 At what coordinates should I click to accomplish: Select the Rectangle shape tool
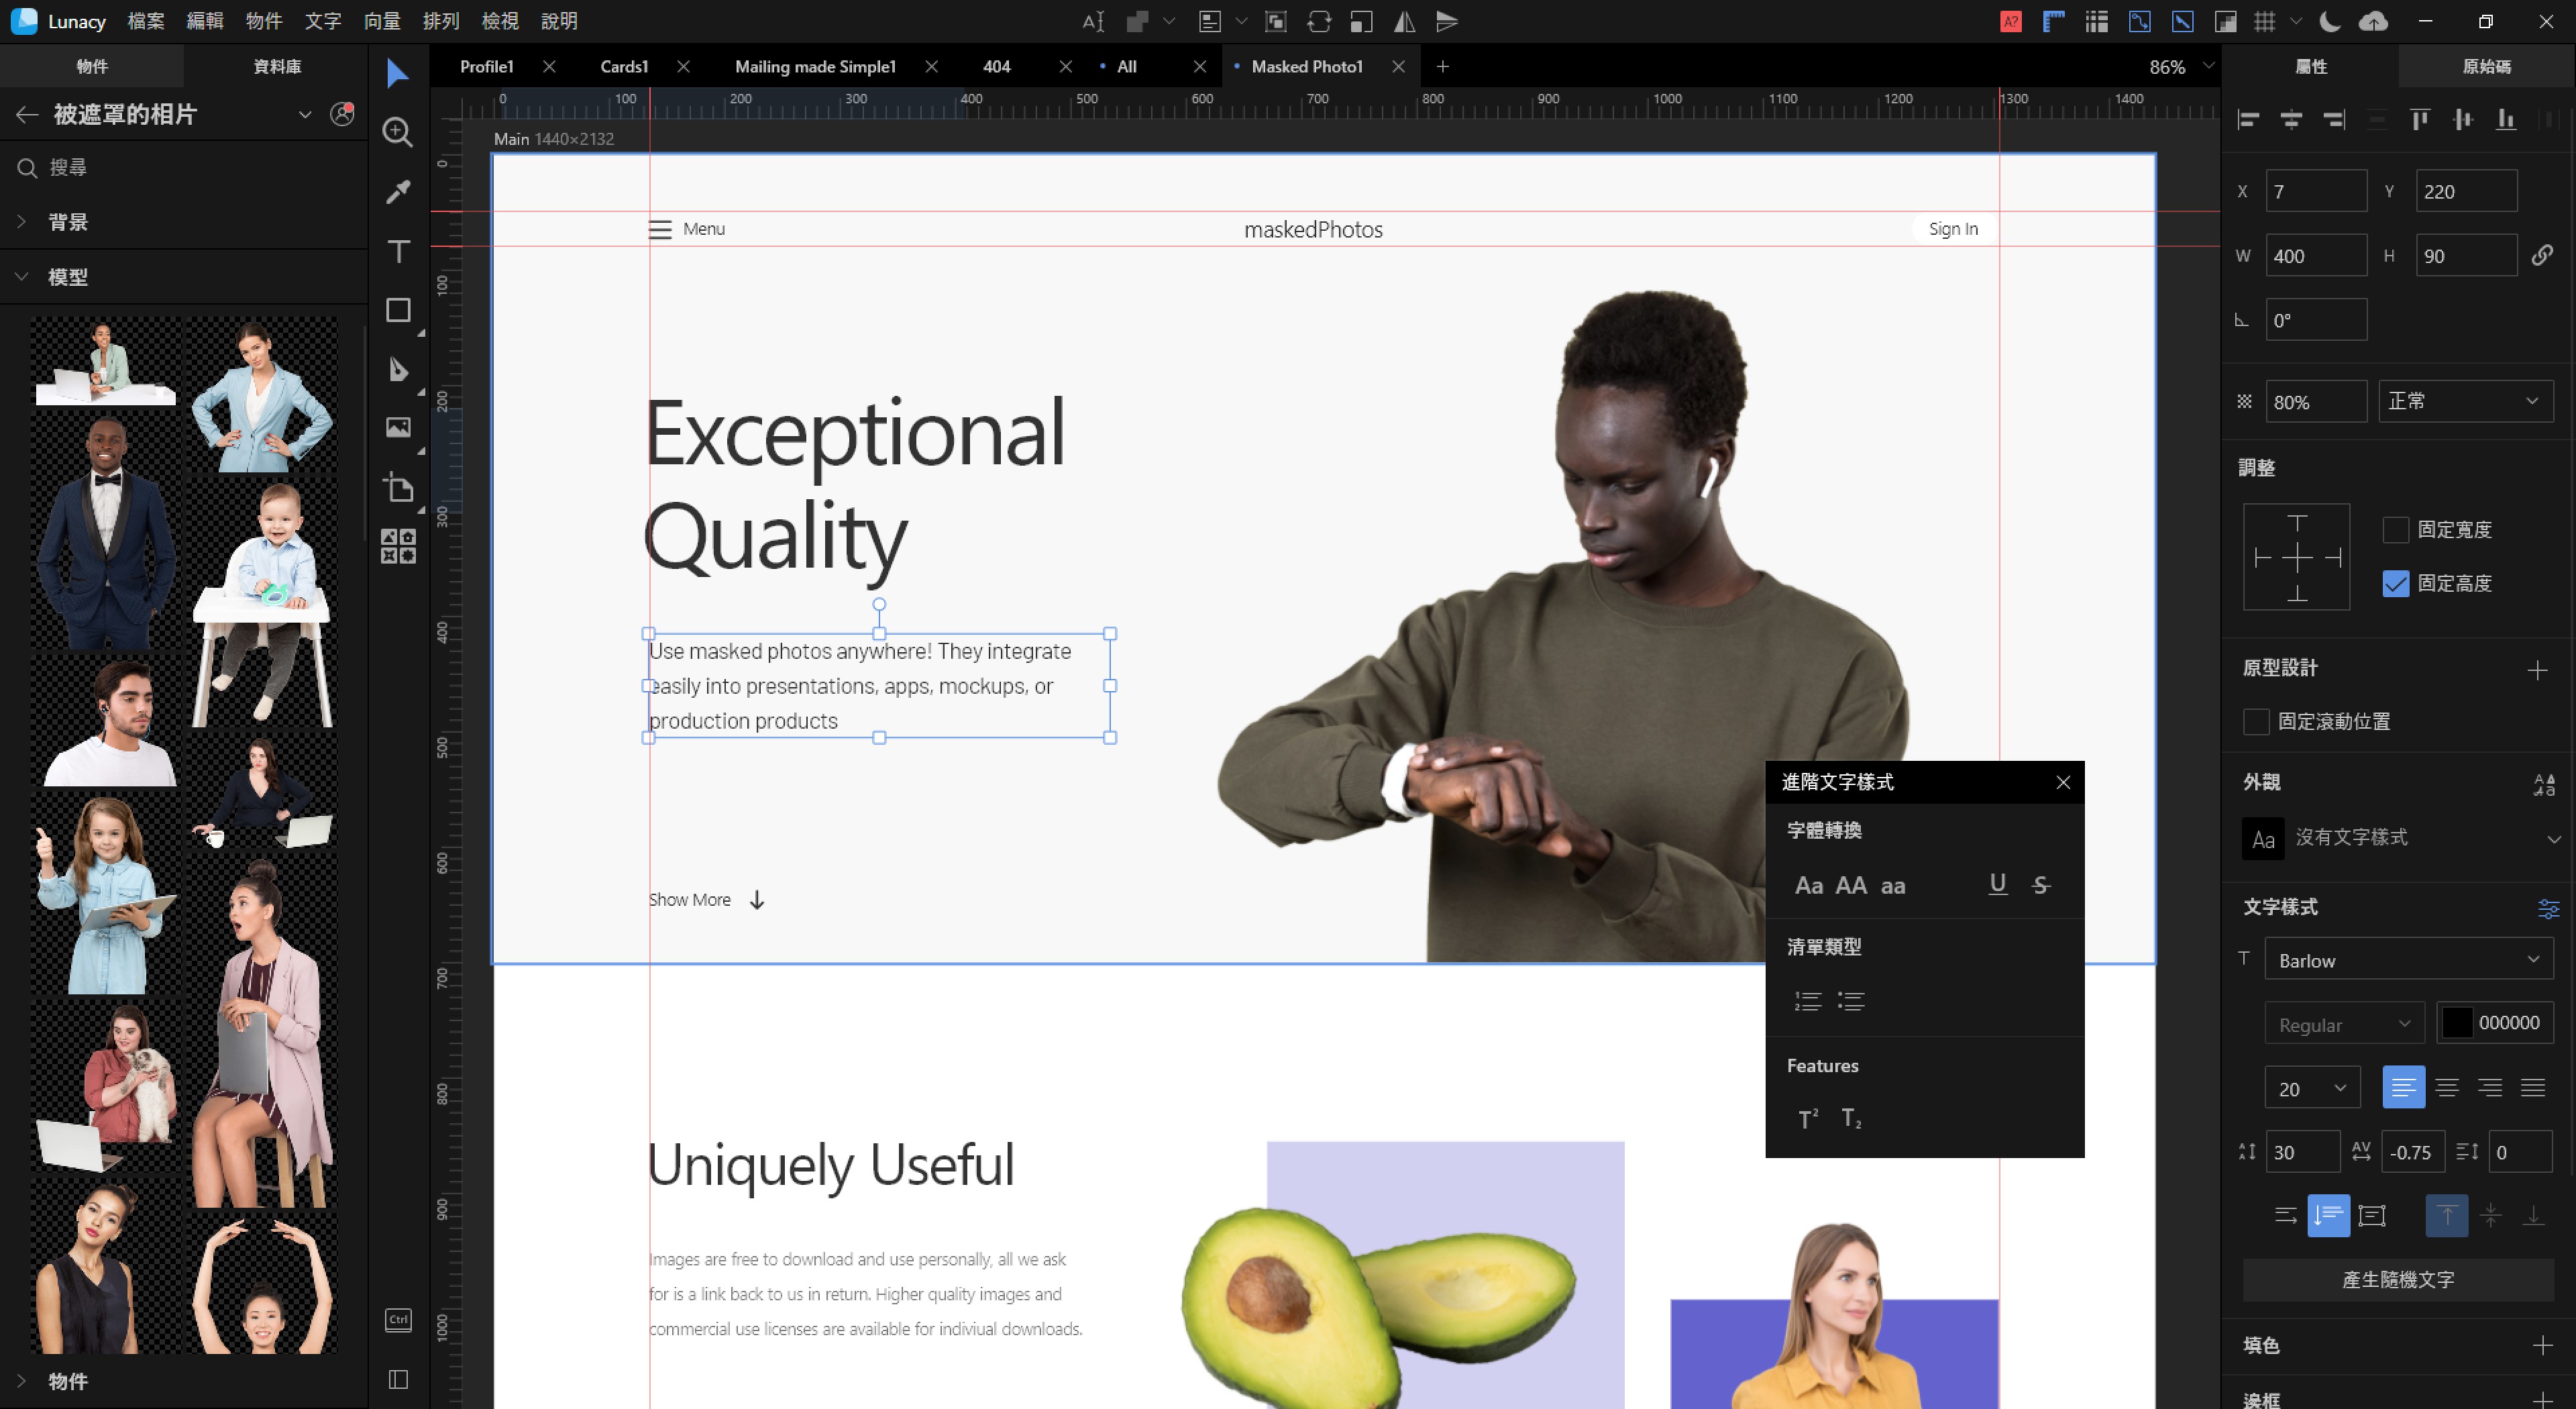coord(398,311)
